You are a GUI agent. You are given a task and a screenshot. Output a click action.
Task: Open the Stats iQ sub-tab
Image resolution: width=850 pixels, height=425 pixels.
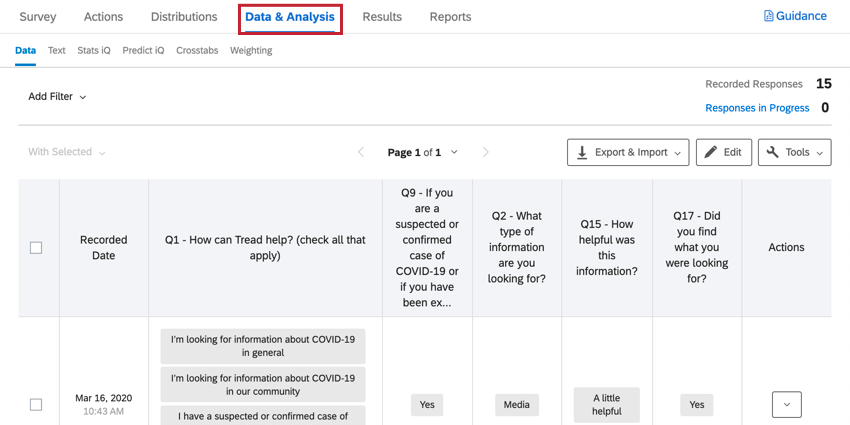pos(94,50)
